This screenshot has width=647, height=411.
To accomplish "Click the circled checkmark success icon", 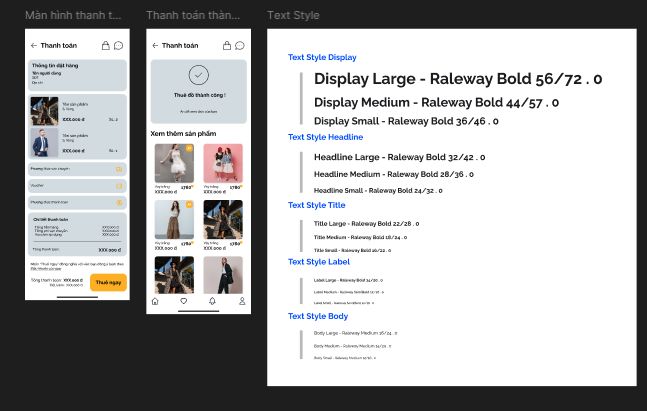I will tap(199, 75).
